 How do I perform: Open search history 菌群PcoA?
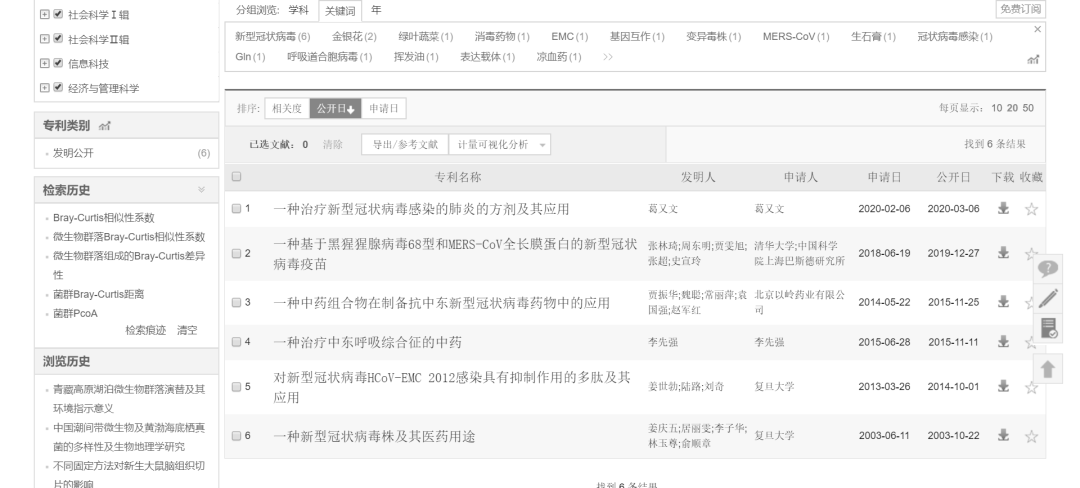[x=75, y=313]
